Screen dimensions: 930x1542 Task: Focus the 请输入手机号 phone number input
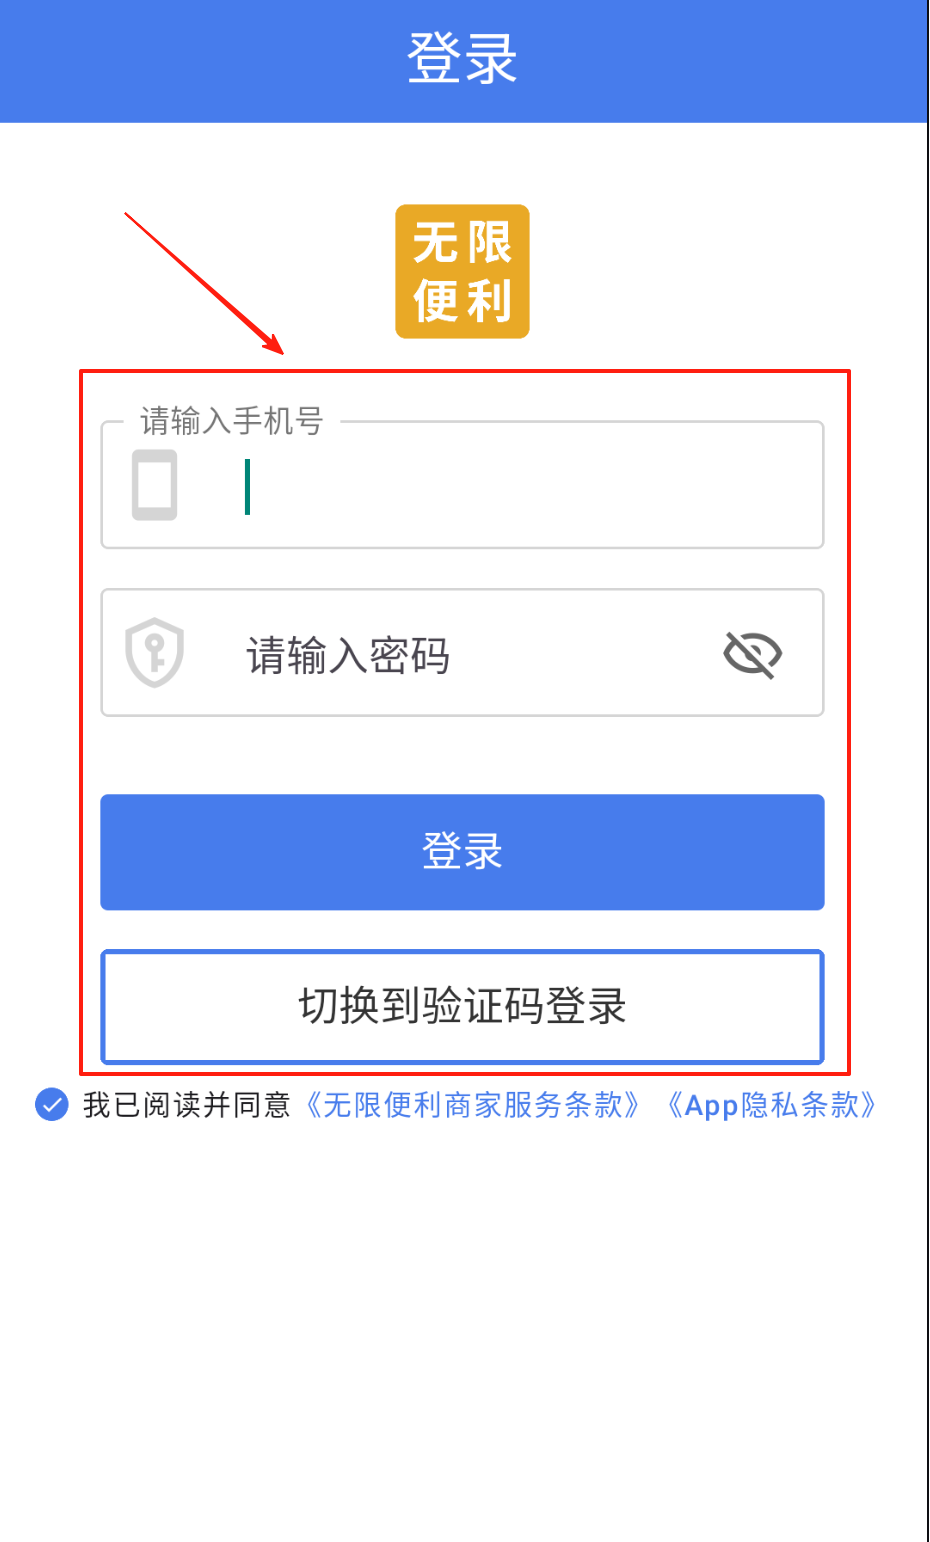[462, 485]
